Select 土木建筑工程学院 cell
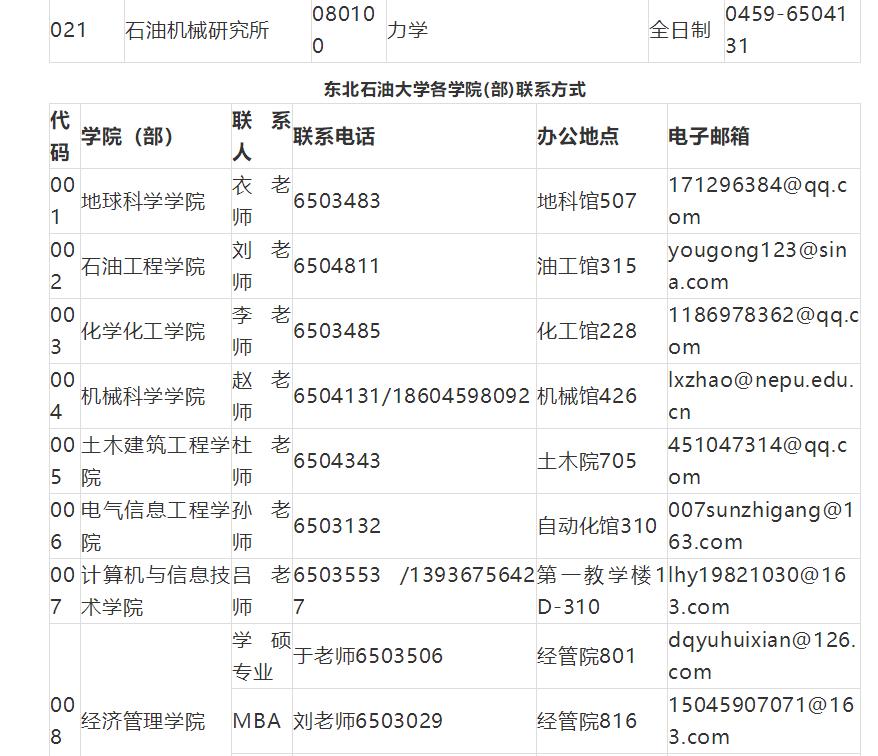The height and width of the screenshot is (756, 878). (156, 461)
